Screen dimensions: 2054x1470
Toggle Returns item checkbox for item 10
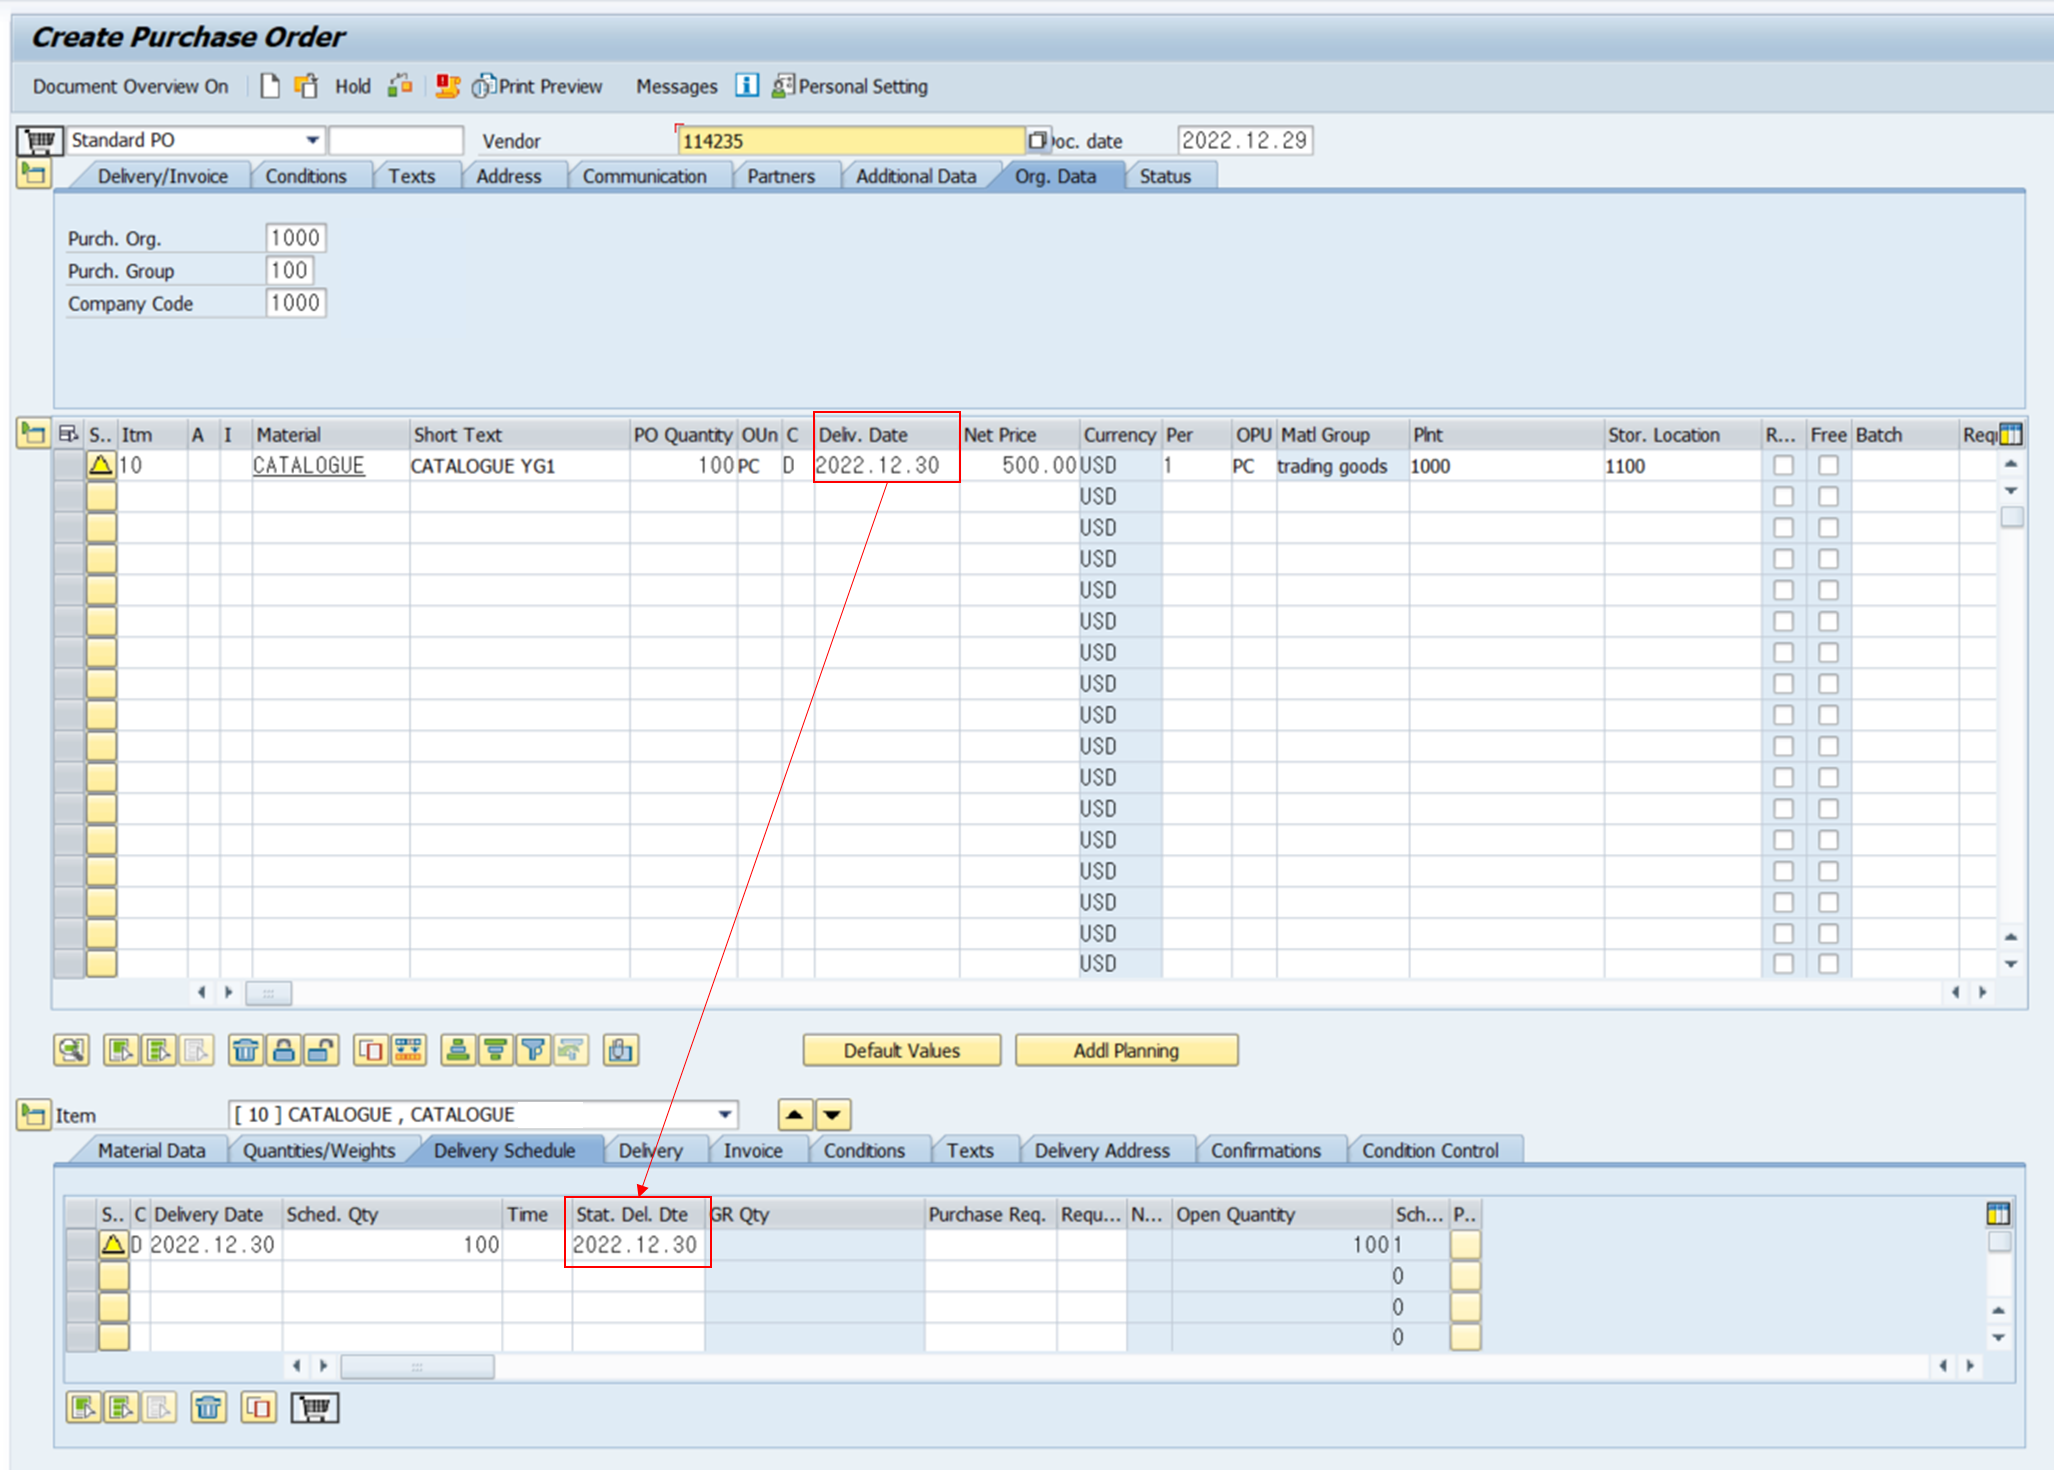coord(1783,465)
